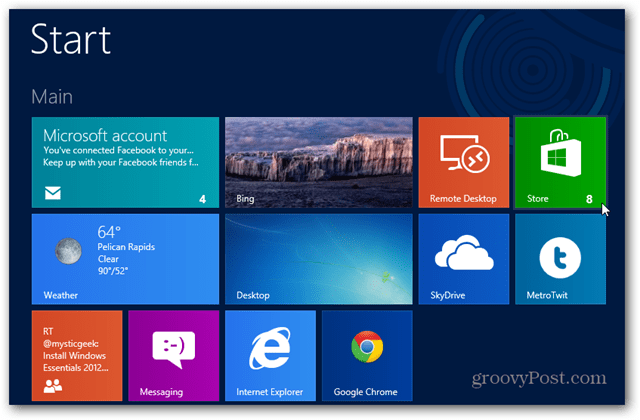This screenshot has width=640, height=420.
Task: Click the unread count 4 on mail tile
Action: click(202, 199)
